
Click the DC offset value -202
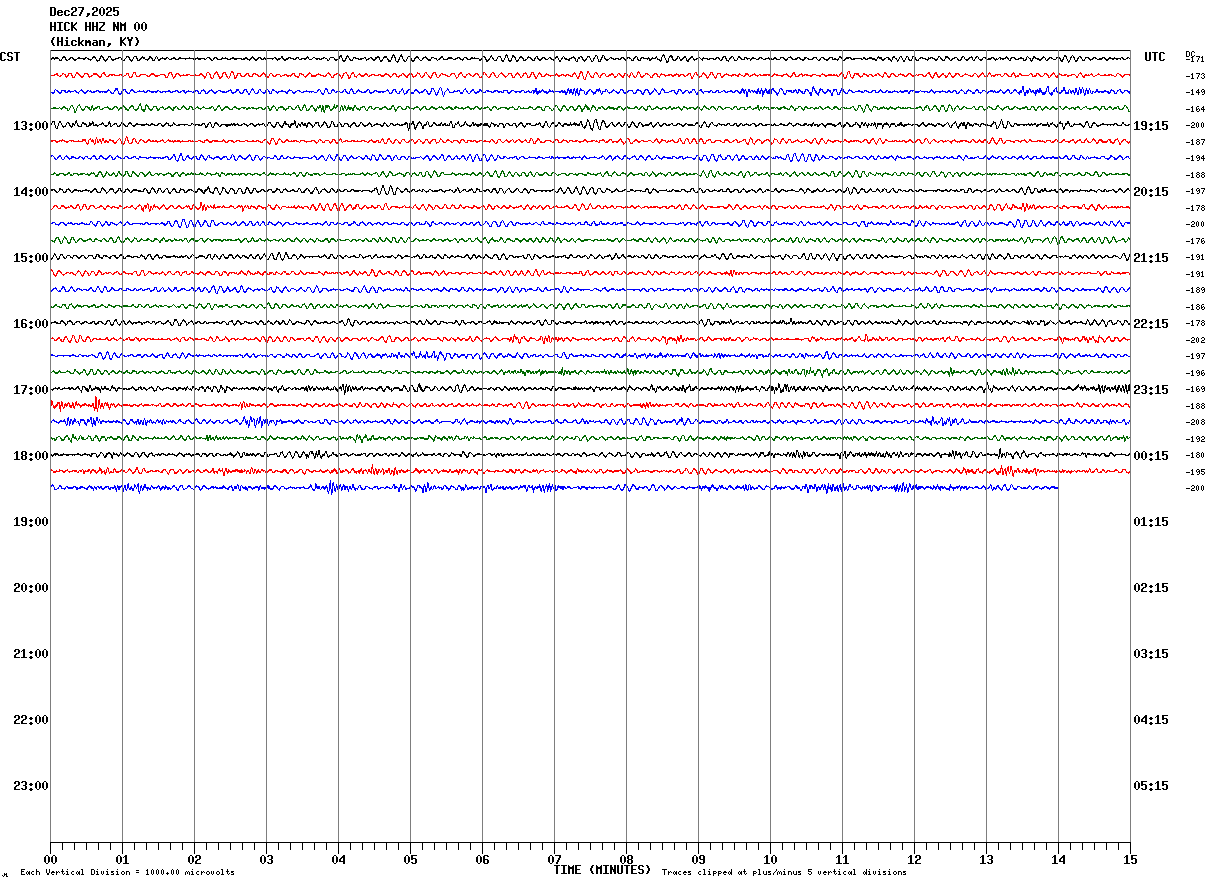[1195, 340]
